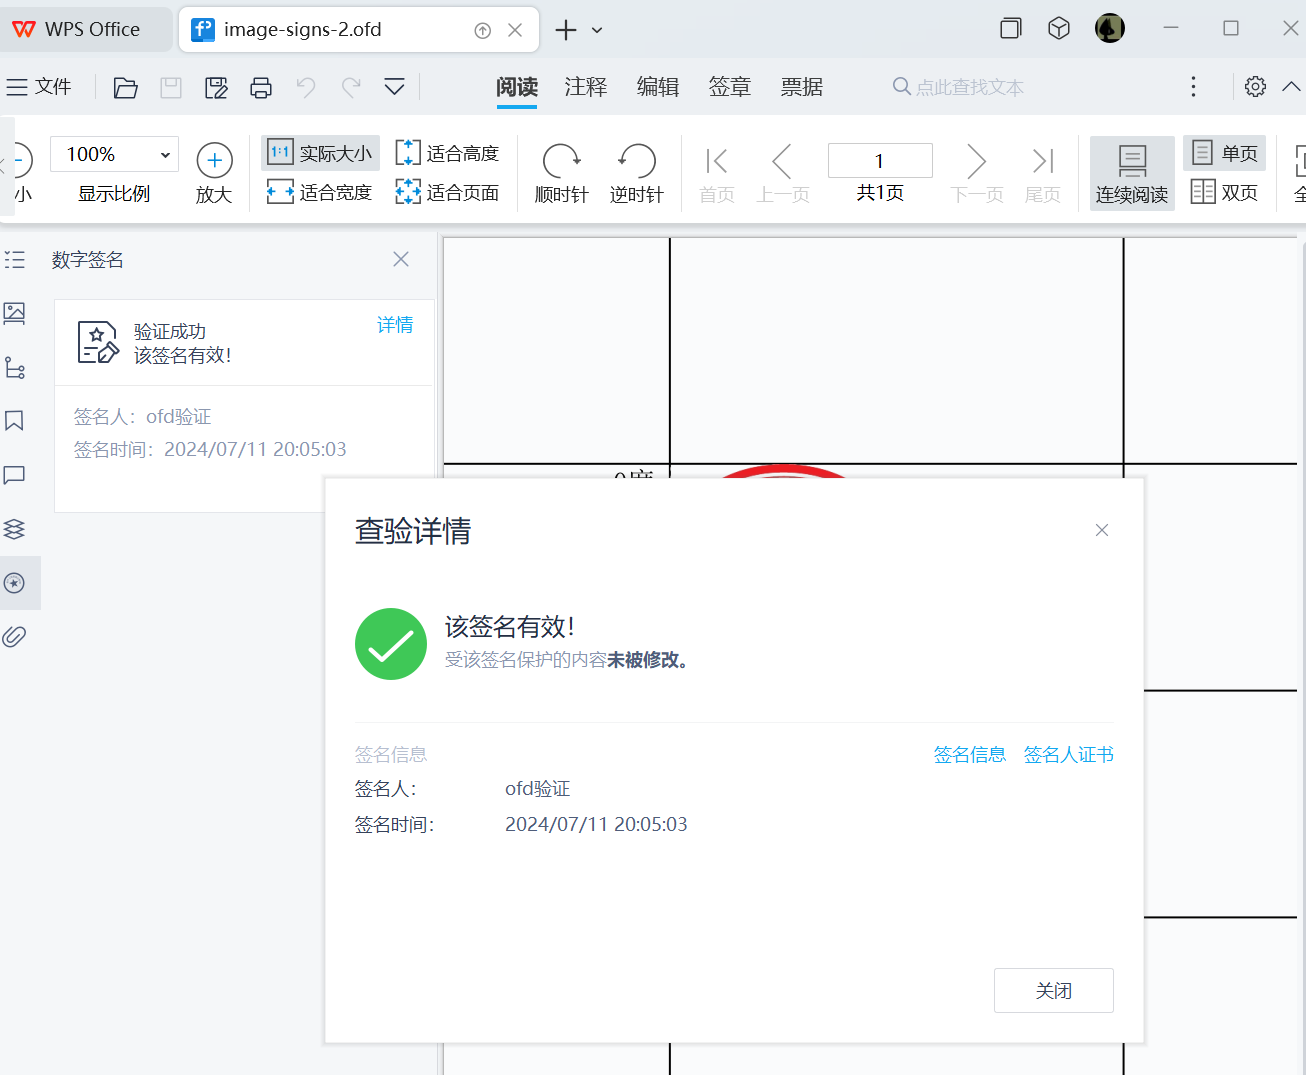Open the settings gear icon
The height and width of the screenshot is (1075, 1306).
click(x=1255, y=87)
